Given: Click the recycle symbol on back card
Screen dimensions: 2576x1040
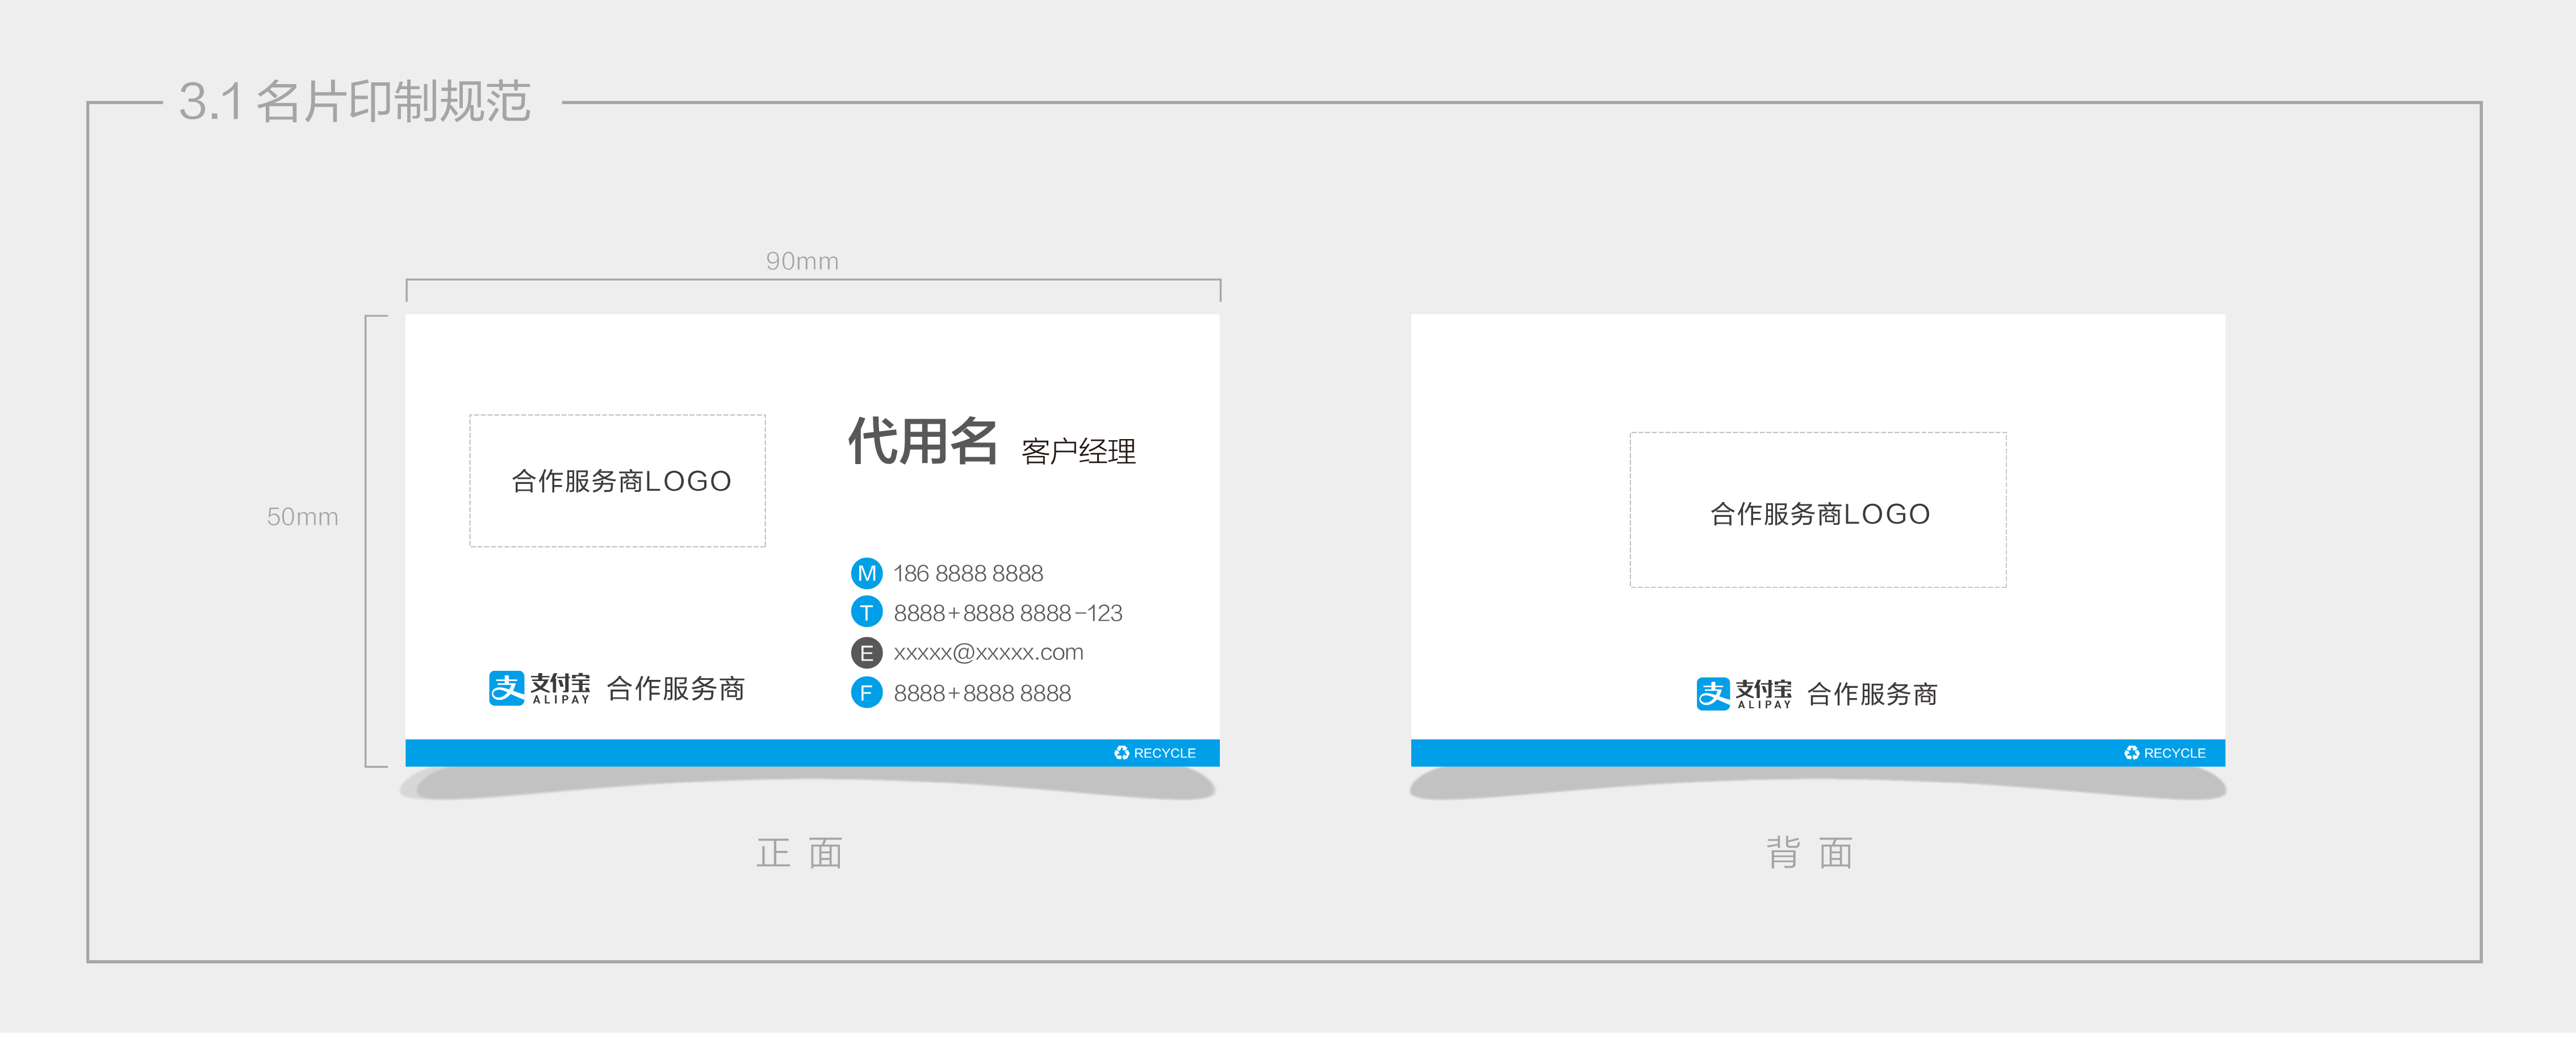Looking at the screenshot, I should (x=2132, y=753).
